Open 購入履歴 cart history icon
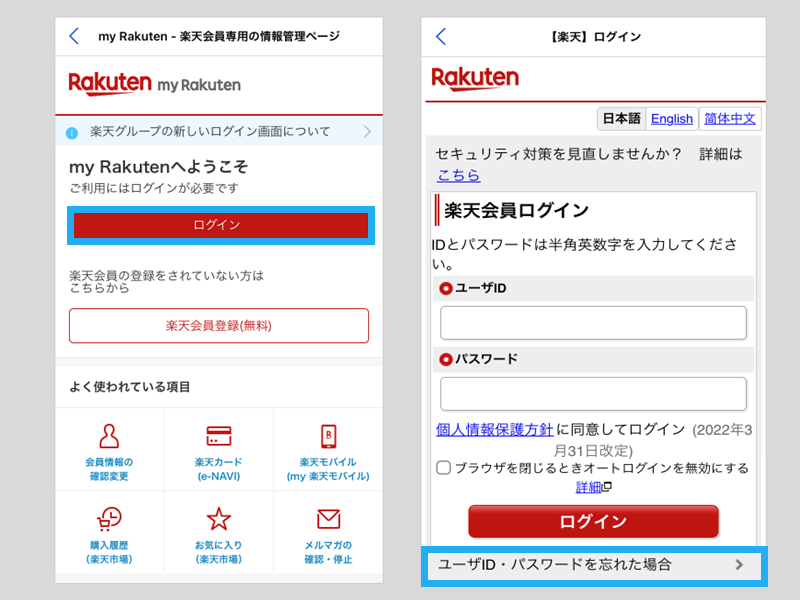Screen dimensions: 800x600 point(109,519)
